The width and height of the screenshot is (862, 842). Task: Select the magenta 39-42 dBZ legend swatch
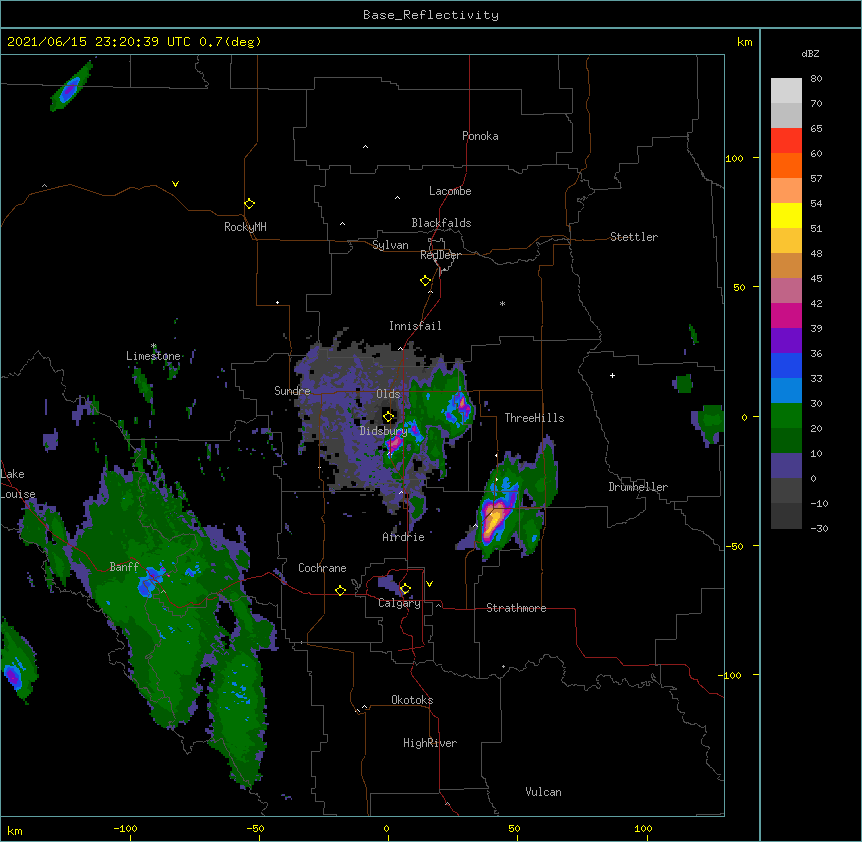[x=786, y=315]
